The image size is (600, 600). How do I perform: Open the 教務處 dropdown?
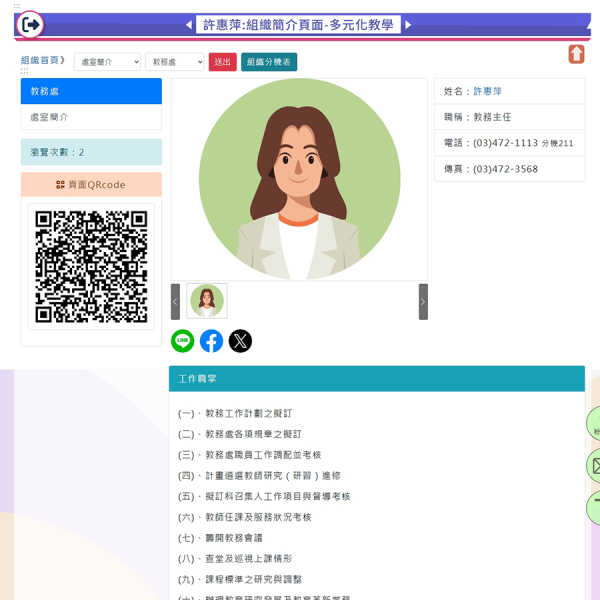175,62
